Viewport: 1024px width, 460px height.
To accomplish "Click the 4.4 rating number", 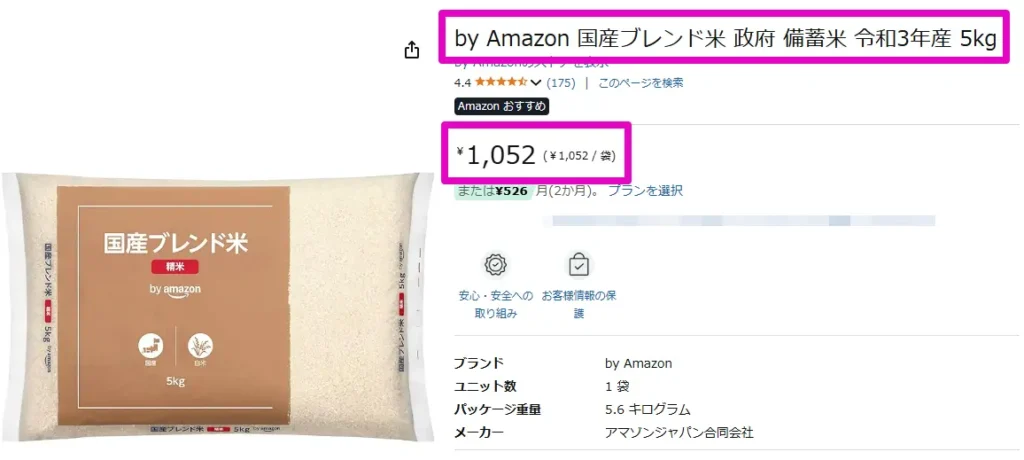I will click(462, 82).
